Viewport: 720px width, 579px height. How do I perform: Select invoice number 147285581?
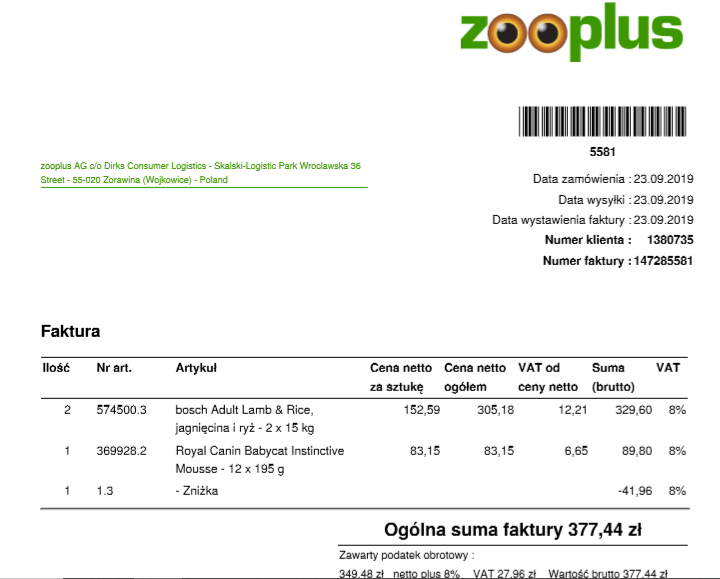click(x=664, y=261)
